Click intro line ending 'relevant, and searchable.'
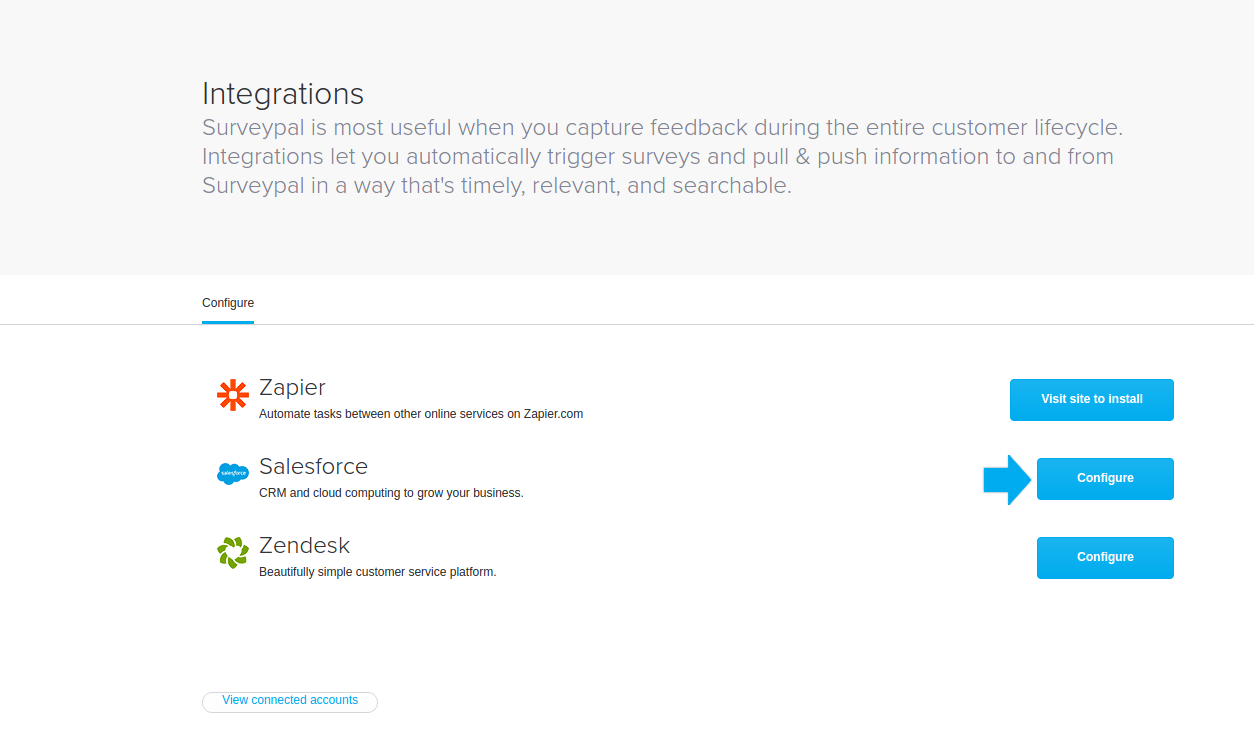 (497, 186)
